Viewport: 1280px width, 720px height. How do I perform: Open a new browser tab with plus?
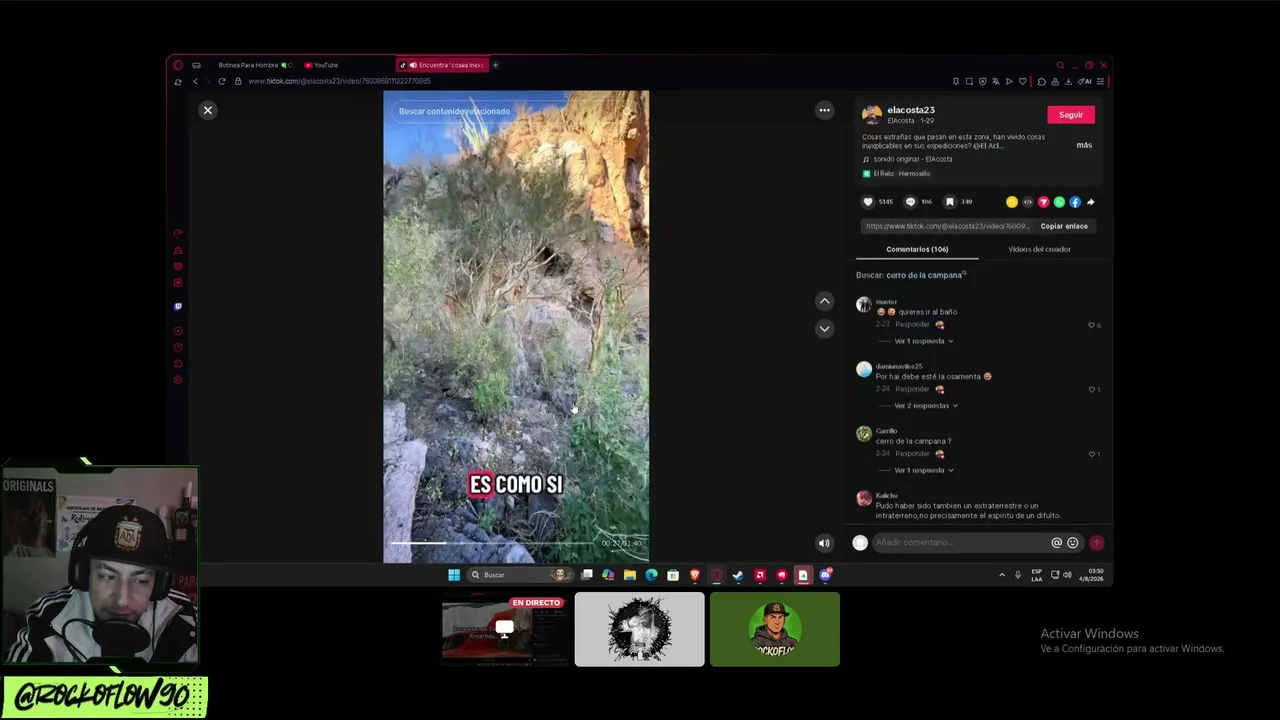point(495,65)
